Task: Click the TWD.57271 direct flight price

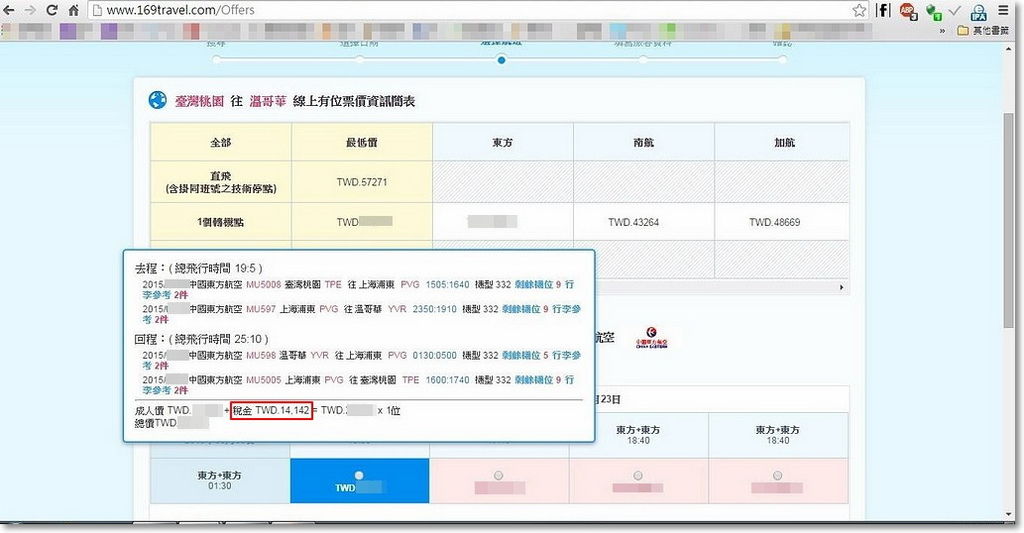Action: click(362, 182)
